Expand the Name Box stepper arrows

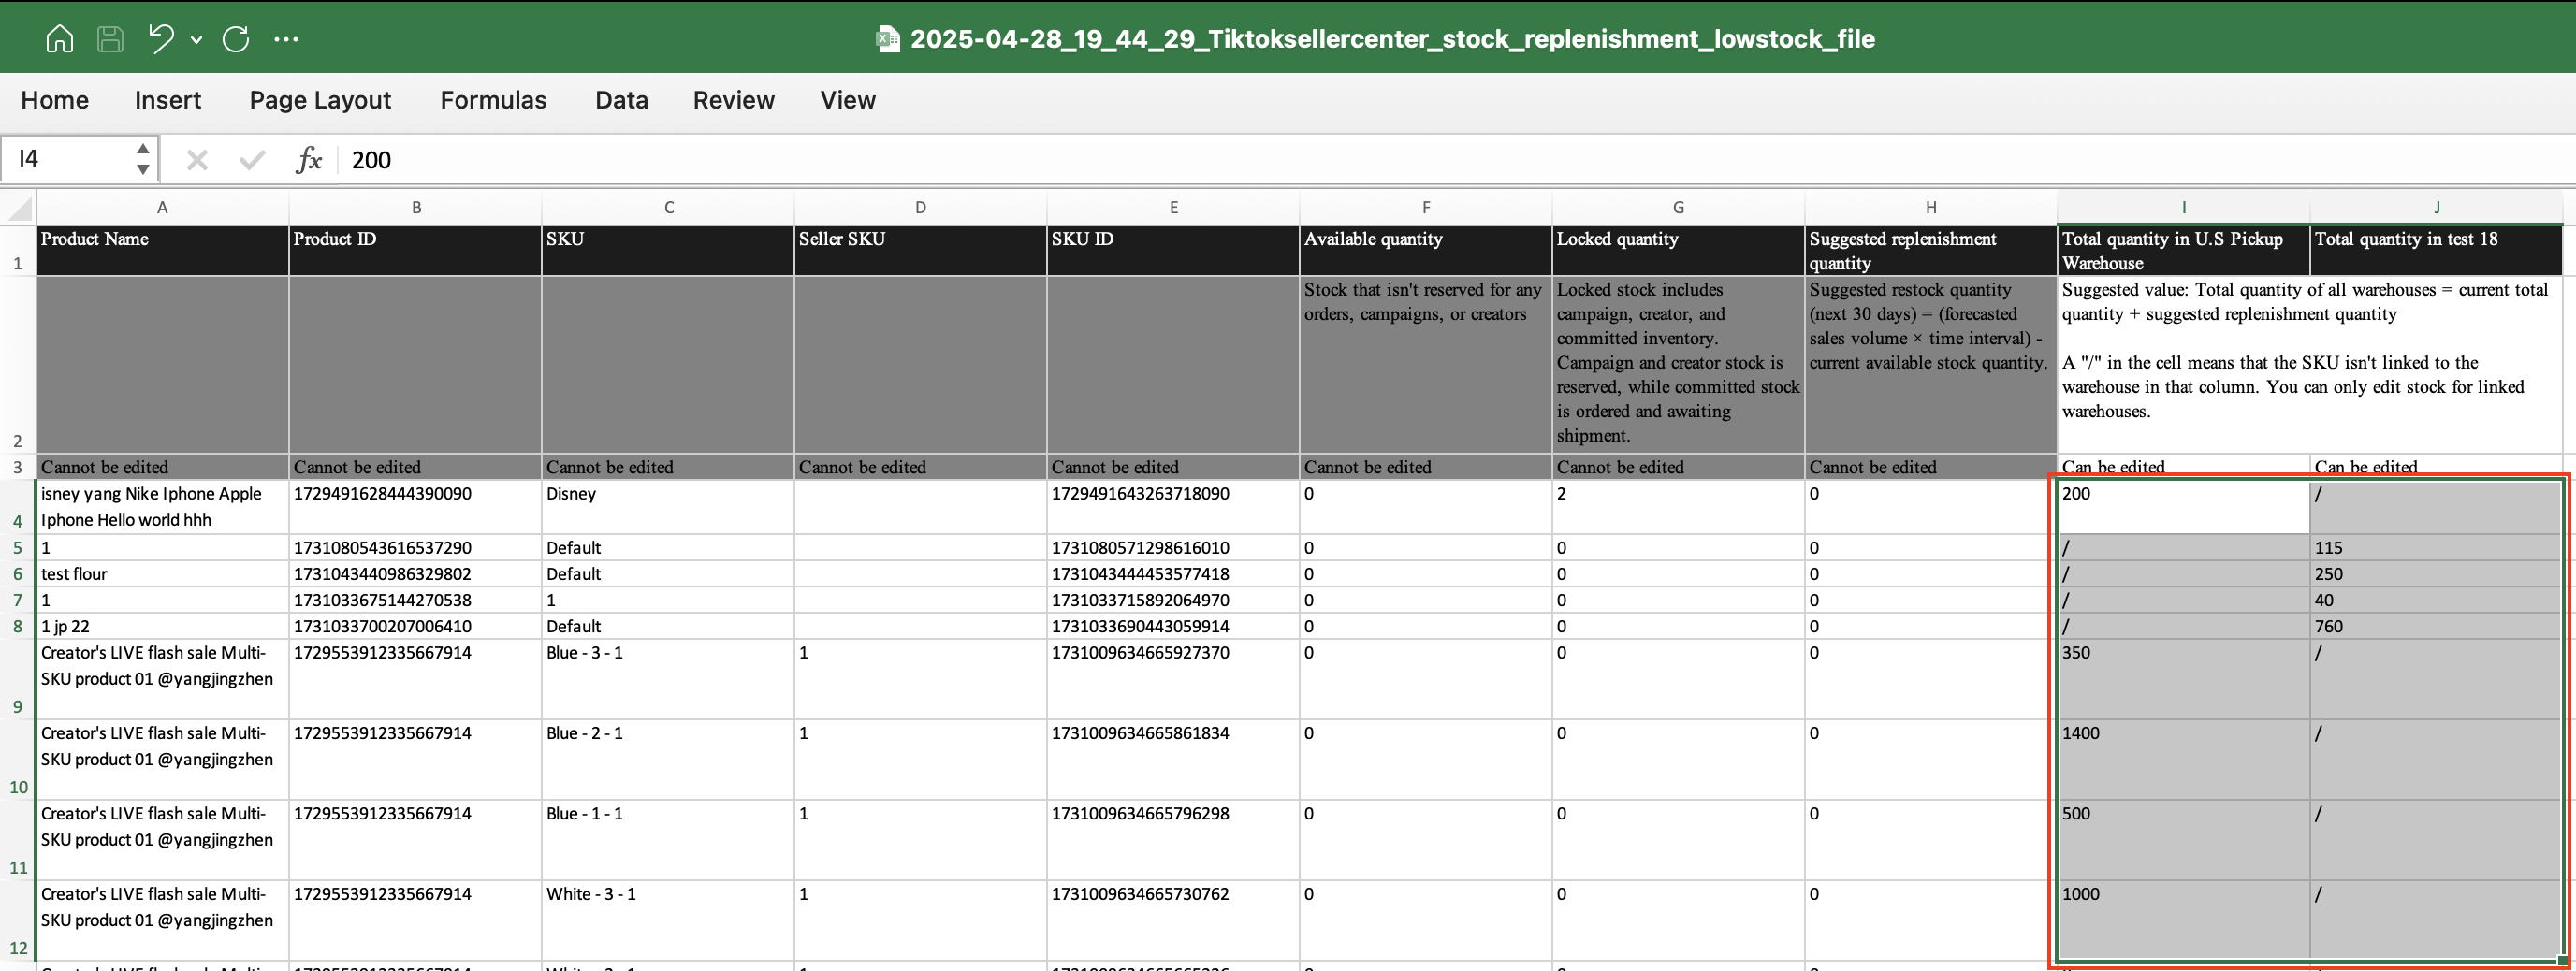(x=143, y=159)
